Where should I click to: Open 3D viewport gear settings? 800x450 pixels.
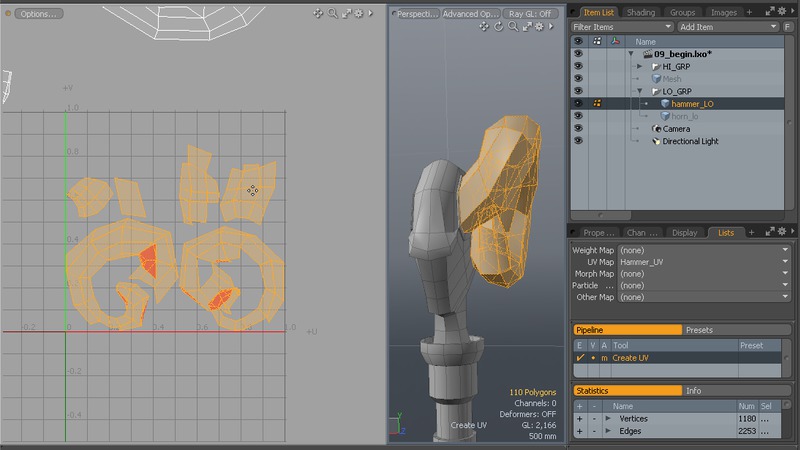click(537, 28)
